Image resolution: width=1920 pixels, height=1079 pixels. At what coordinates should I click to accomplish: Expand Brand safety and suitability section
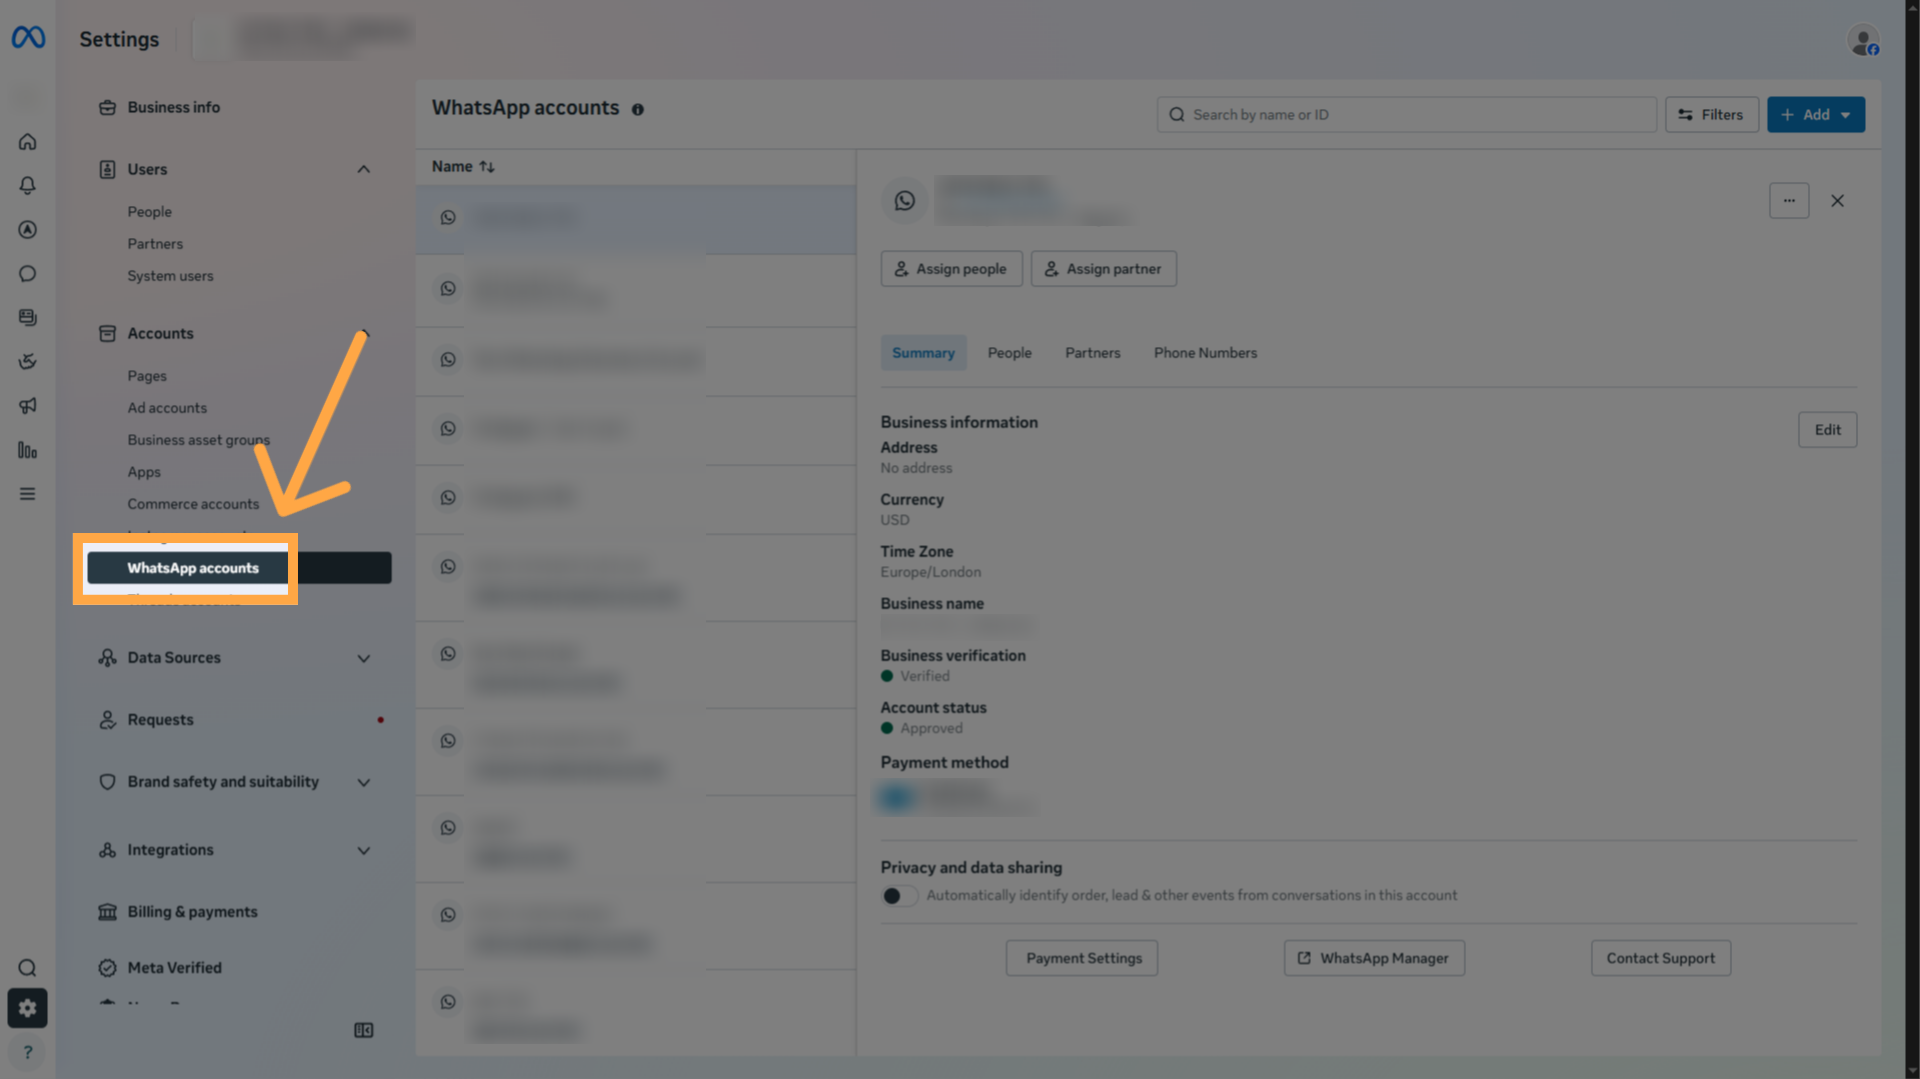pos(364,783)
